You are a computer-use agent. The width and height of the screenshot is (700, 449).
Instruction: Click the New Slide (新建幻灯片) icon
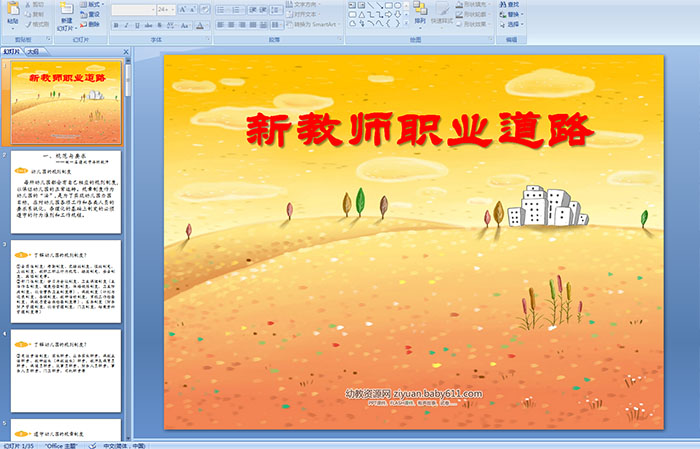tap(67, 9)
